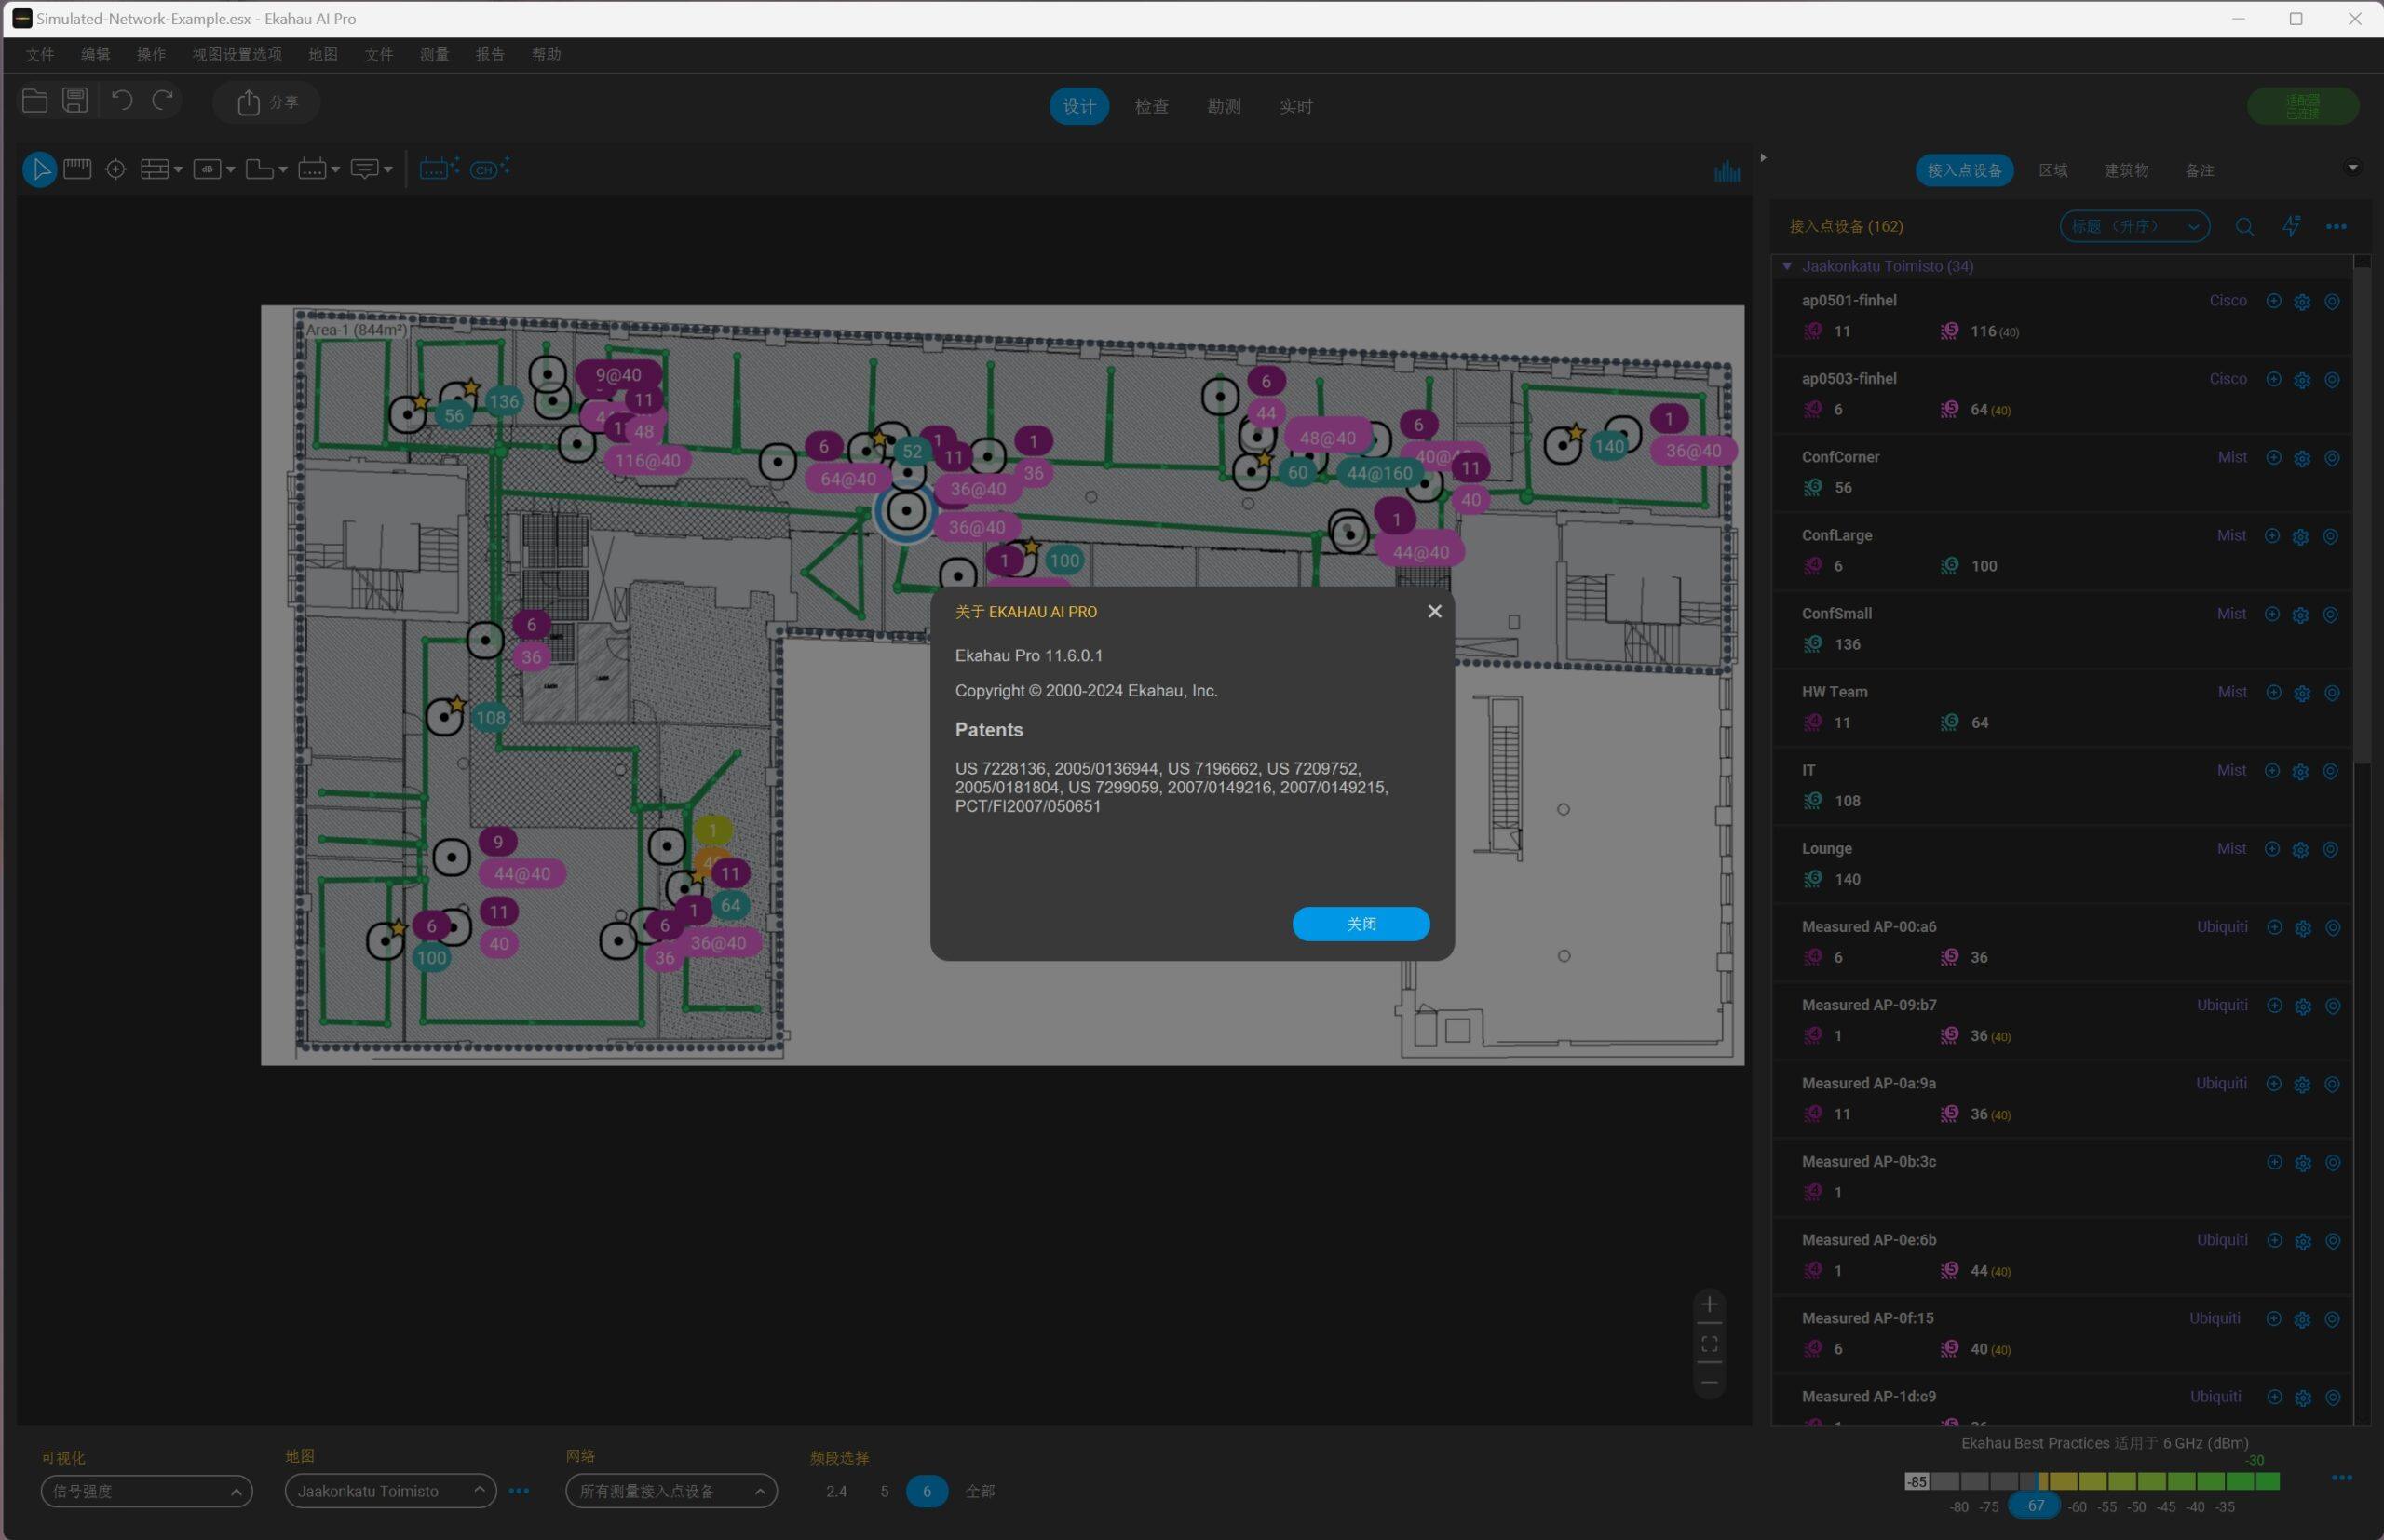Screen dimensions: 2384x1540
Task: Open wall tool type dropdown arrow
Action: [178, 170]
